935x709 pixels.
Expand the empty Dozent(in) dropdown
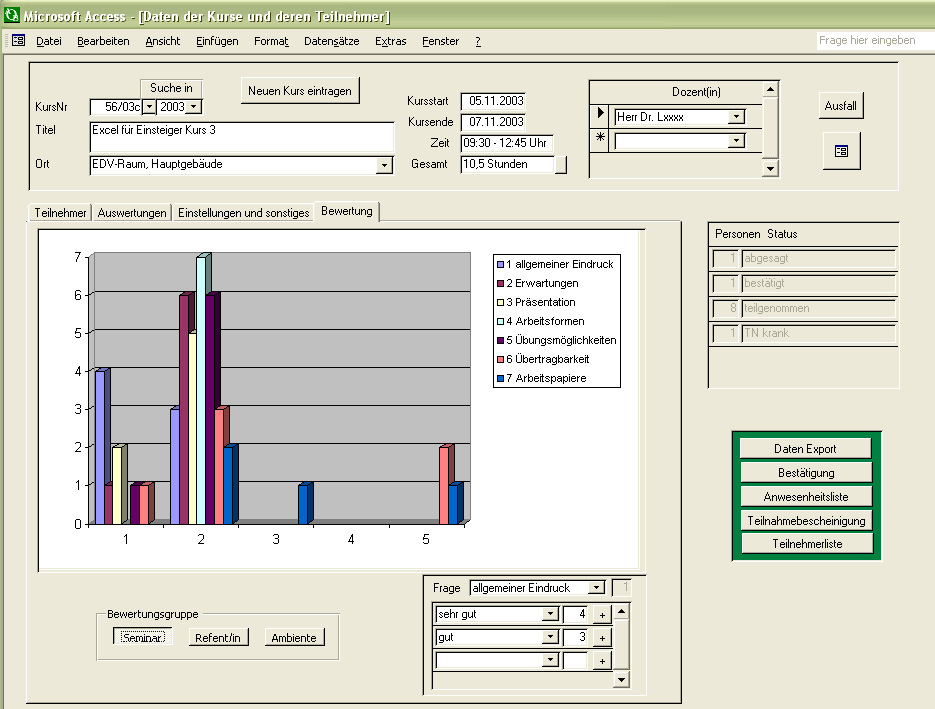pos(736,141)
